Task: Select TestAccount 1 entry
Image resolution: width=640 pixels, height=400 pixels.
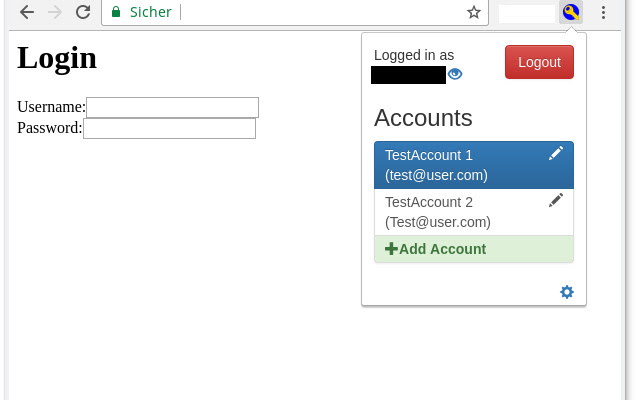Action: coord(473,165)
